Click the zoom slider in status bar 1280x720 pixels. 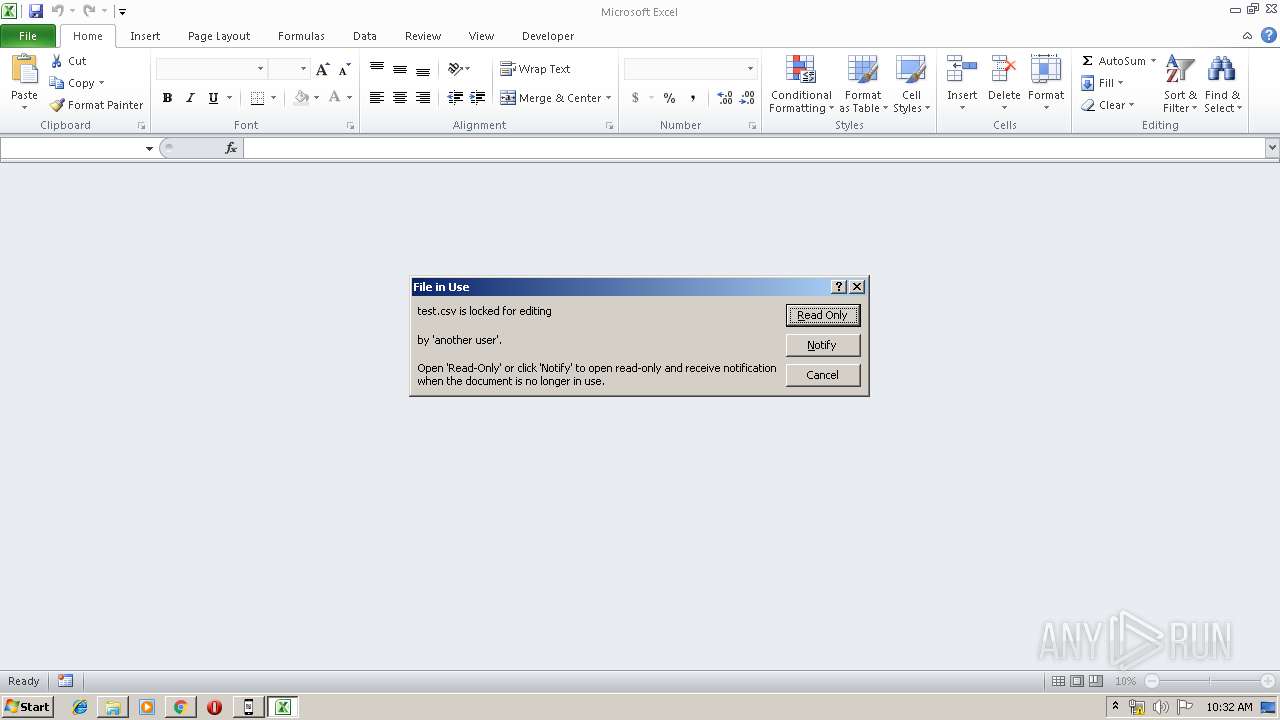[1209, 681]
